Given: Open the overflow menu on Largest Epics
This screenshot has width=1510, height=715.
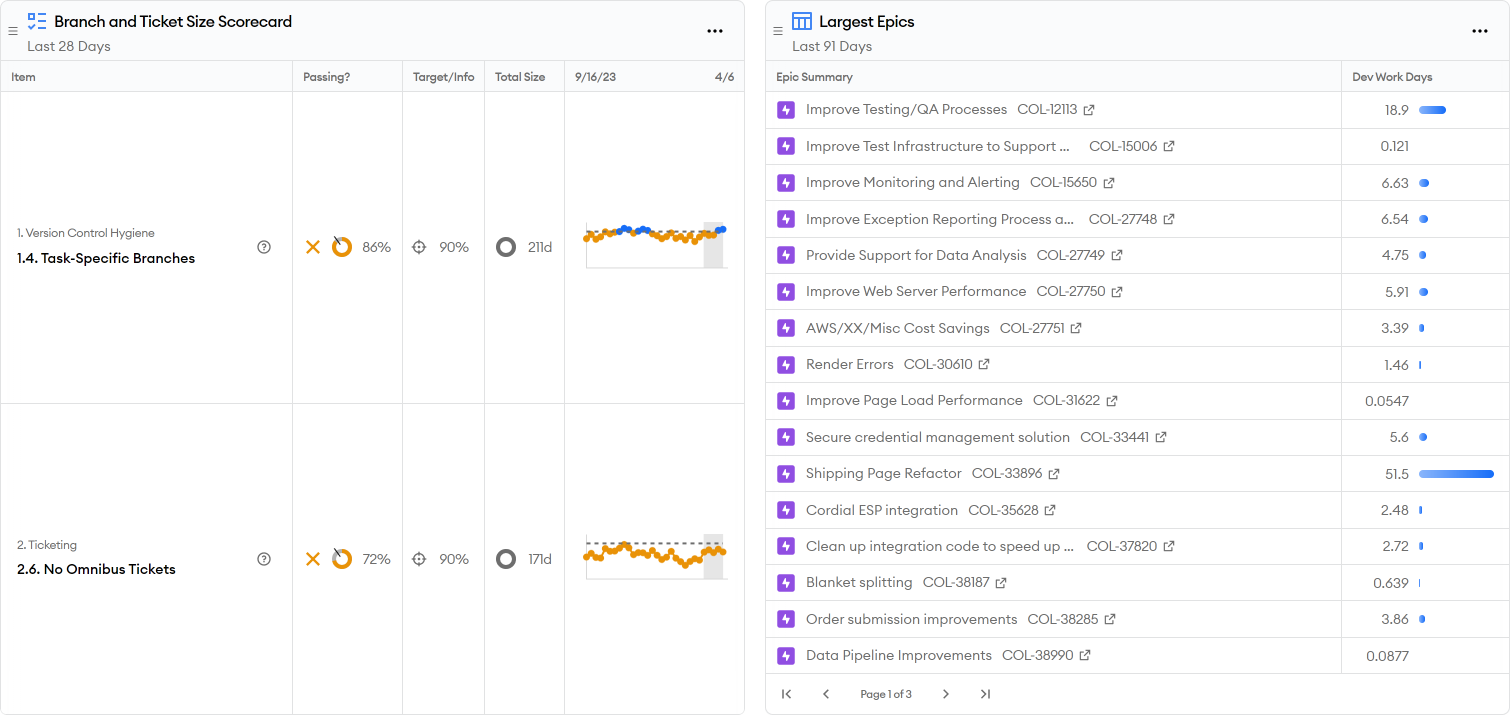Looking at the screenshot, I should point(1480,30).
